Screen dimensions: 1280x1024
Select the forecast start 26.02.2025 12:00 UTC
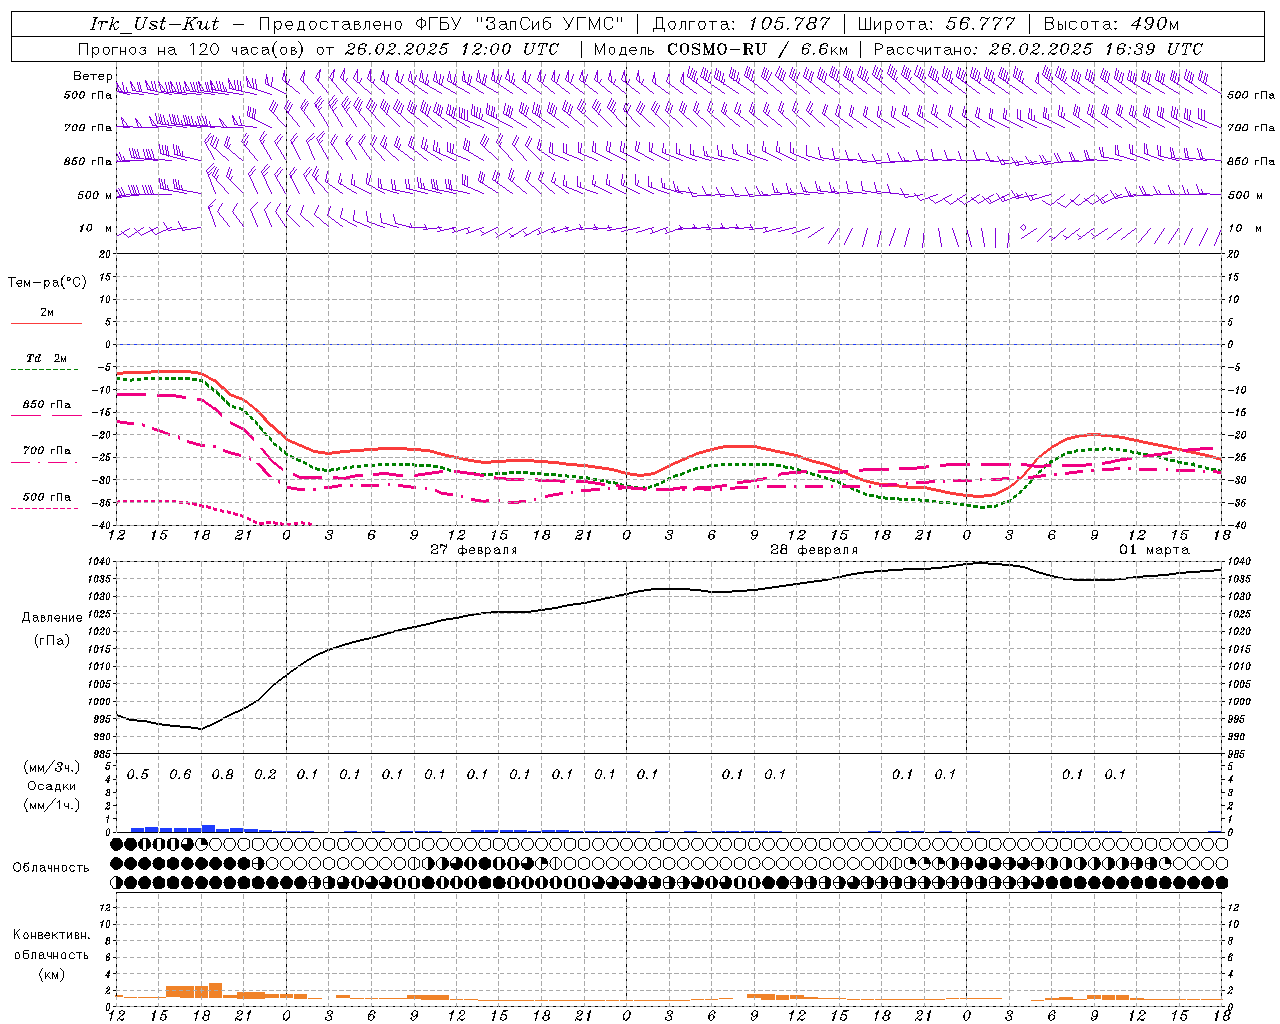click(451, 49)
